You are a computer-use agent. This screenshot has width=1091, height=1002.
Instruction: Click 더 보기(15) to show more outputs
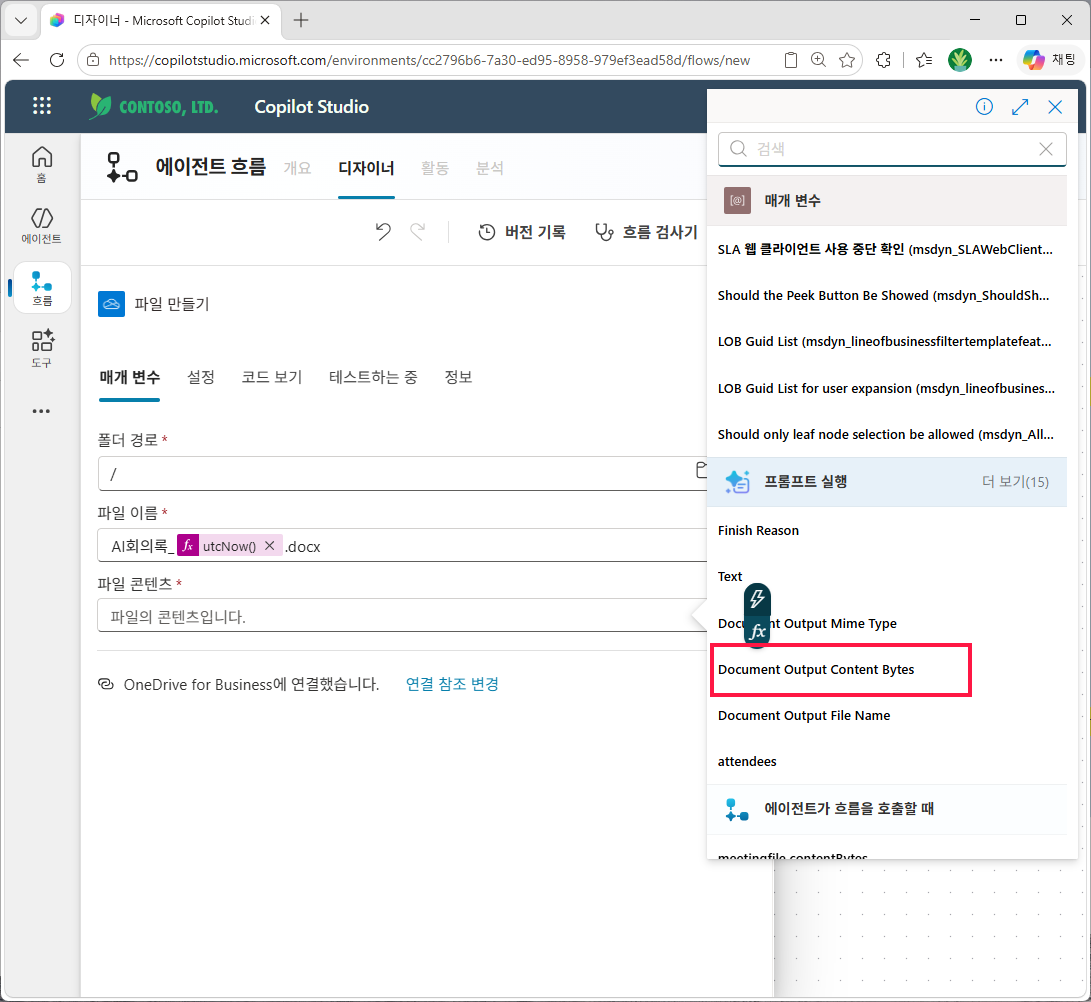[x=1015, y=482]
